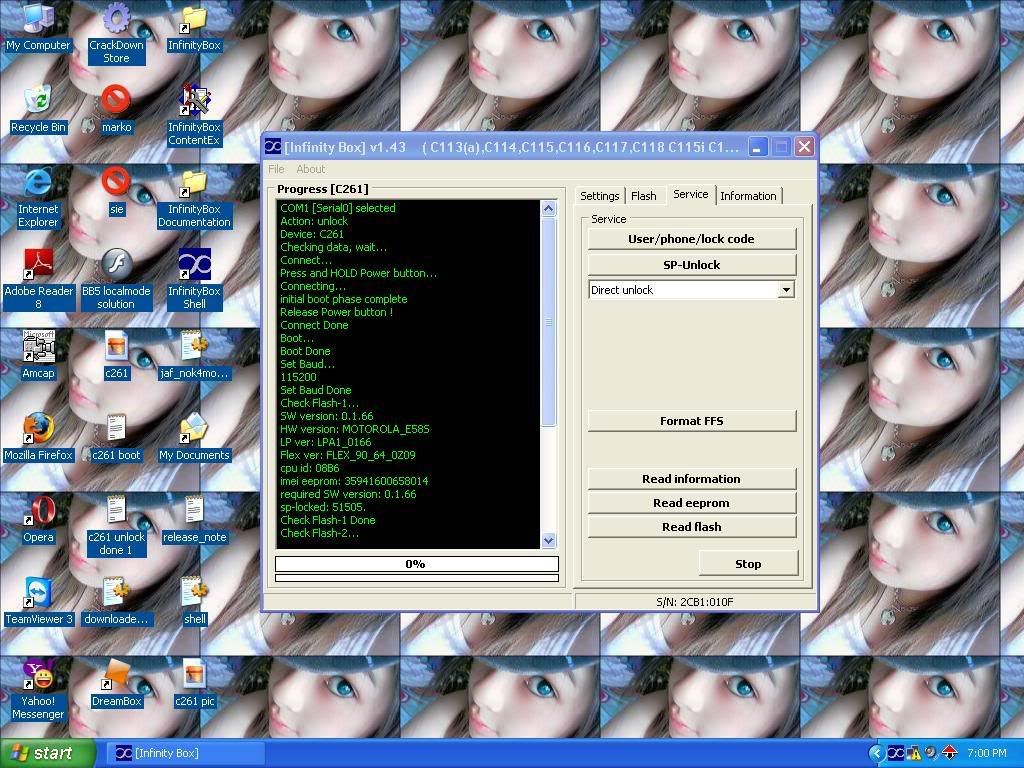Click the 'imei eeprom: 359416000658014' log line
The width and height of the screenshot is (1024, 768).
(x=354, y=481)
